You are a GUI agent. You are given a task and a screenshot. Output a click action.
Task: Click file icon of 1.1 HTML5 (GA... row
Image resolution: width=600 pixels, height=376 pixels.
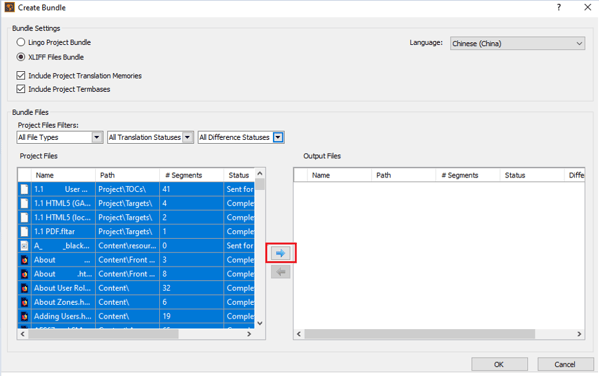click(x=24, y=203)
